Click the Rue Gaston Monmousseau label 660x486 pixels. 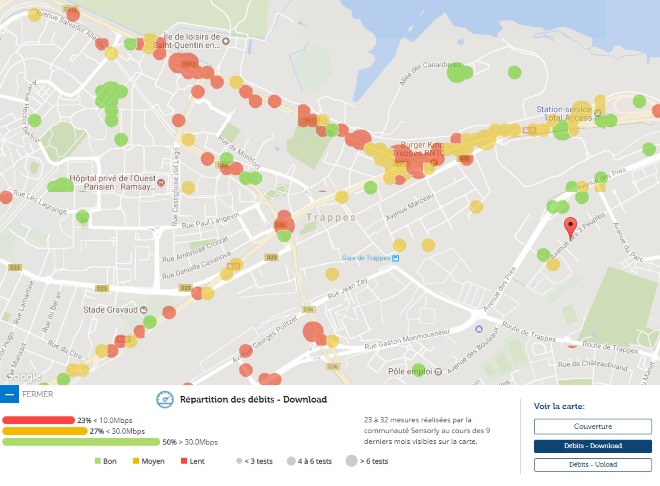407,339
